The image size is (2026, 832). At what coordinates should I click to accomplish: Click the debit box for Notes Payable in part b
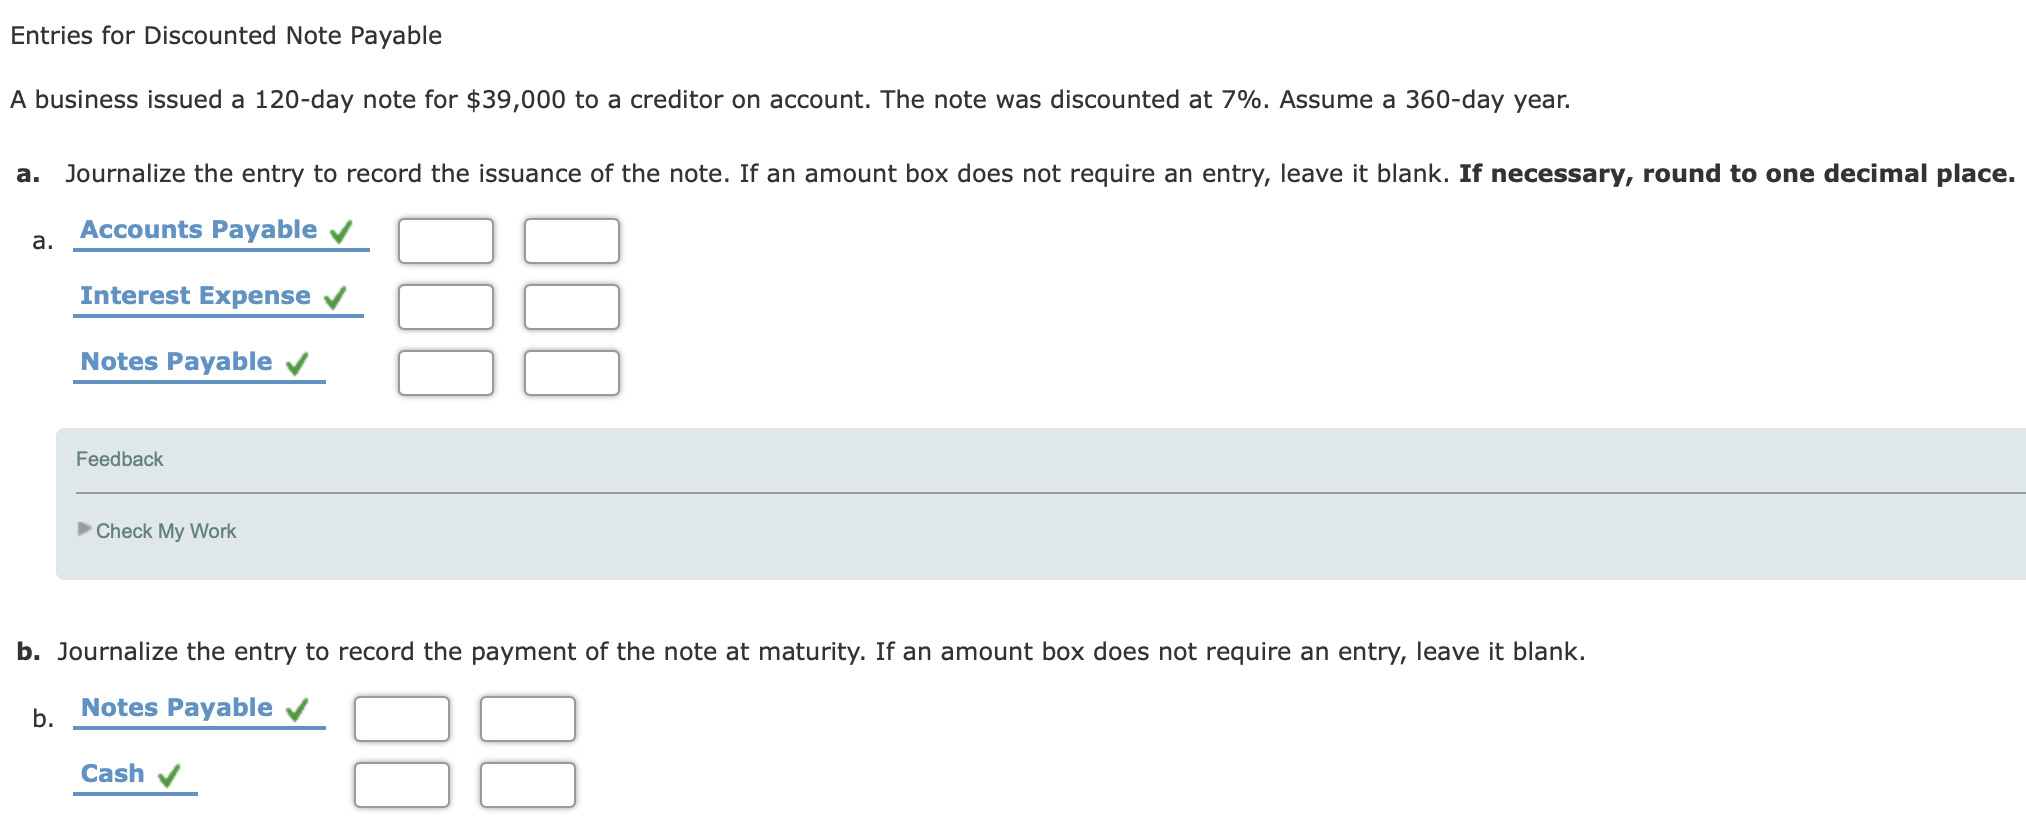[402, 718]
